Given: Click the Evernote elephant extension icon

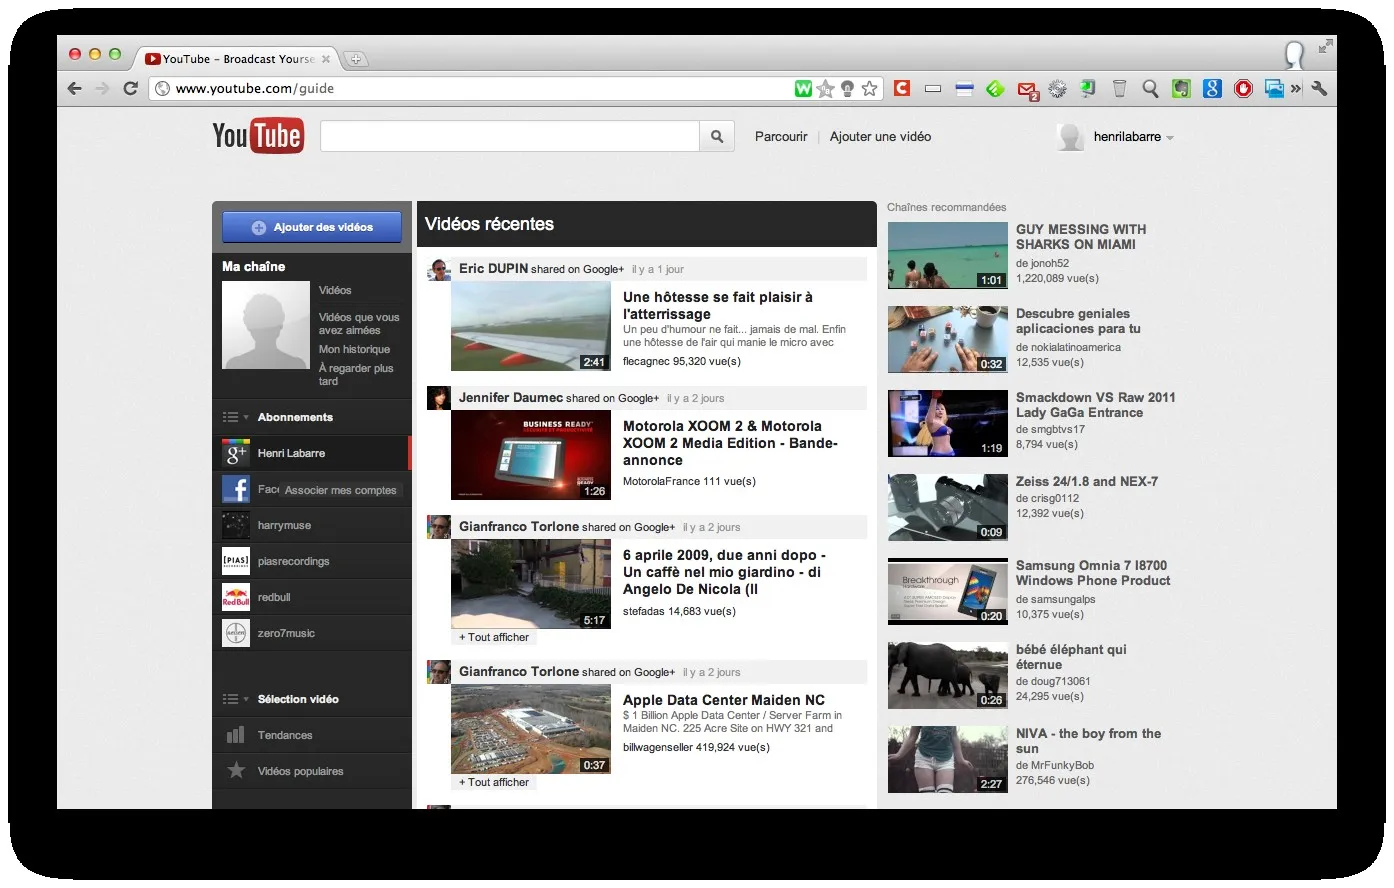Looking at the screenshot, I should pos(1181,89).
